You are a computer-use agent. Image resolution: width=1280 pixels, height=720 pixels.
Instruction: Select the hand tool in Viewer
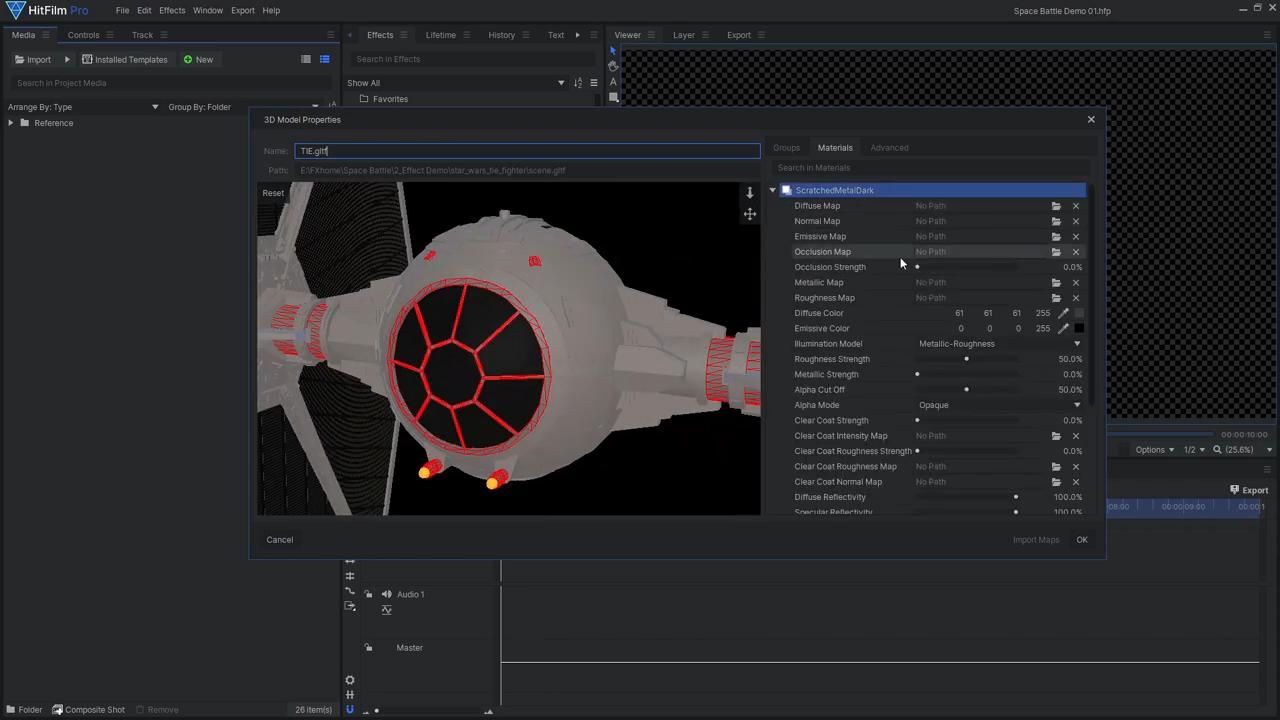click(x=613, y=66)
